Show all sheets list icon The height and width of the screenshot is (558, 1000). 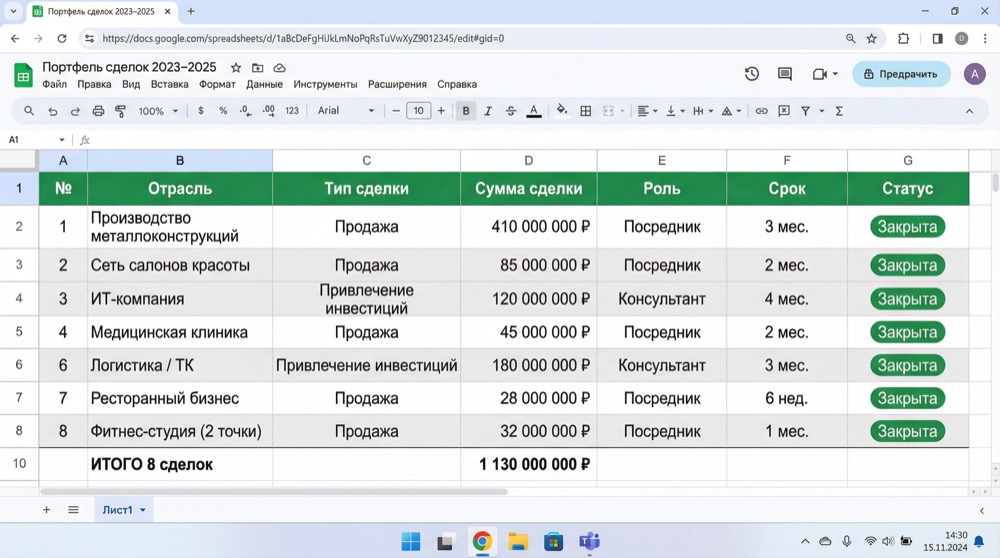[73, 510]
